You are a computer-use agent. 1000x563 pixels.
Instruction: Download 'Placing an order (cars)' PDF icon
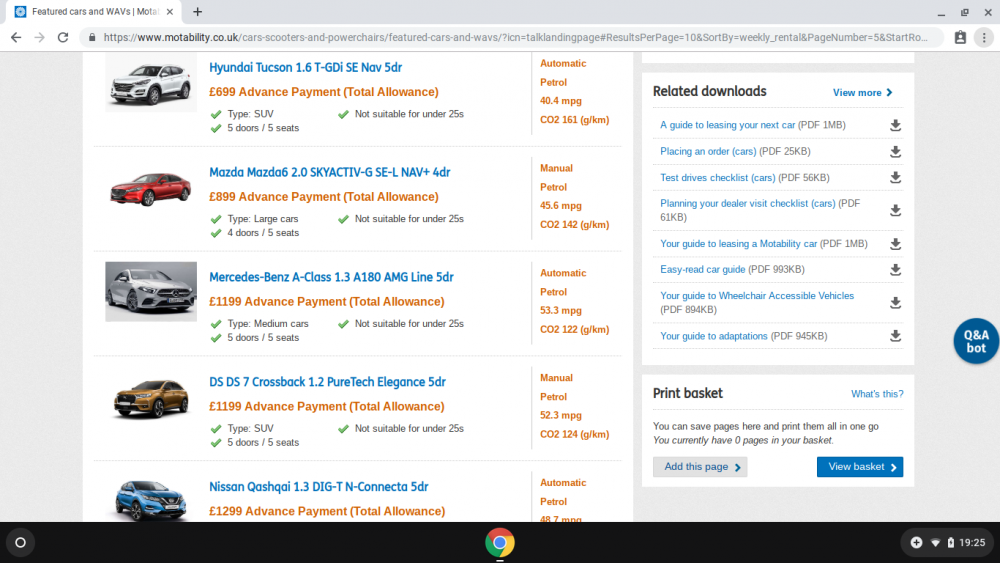pyautogui.click(x=895, y=152)
